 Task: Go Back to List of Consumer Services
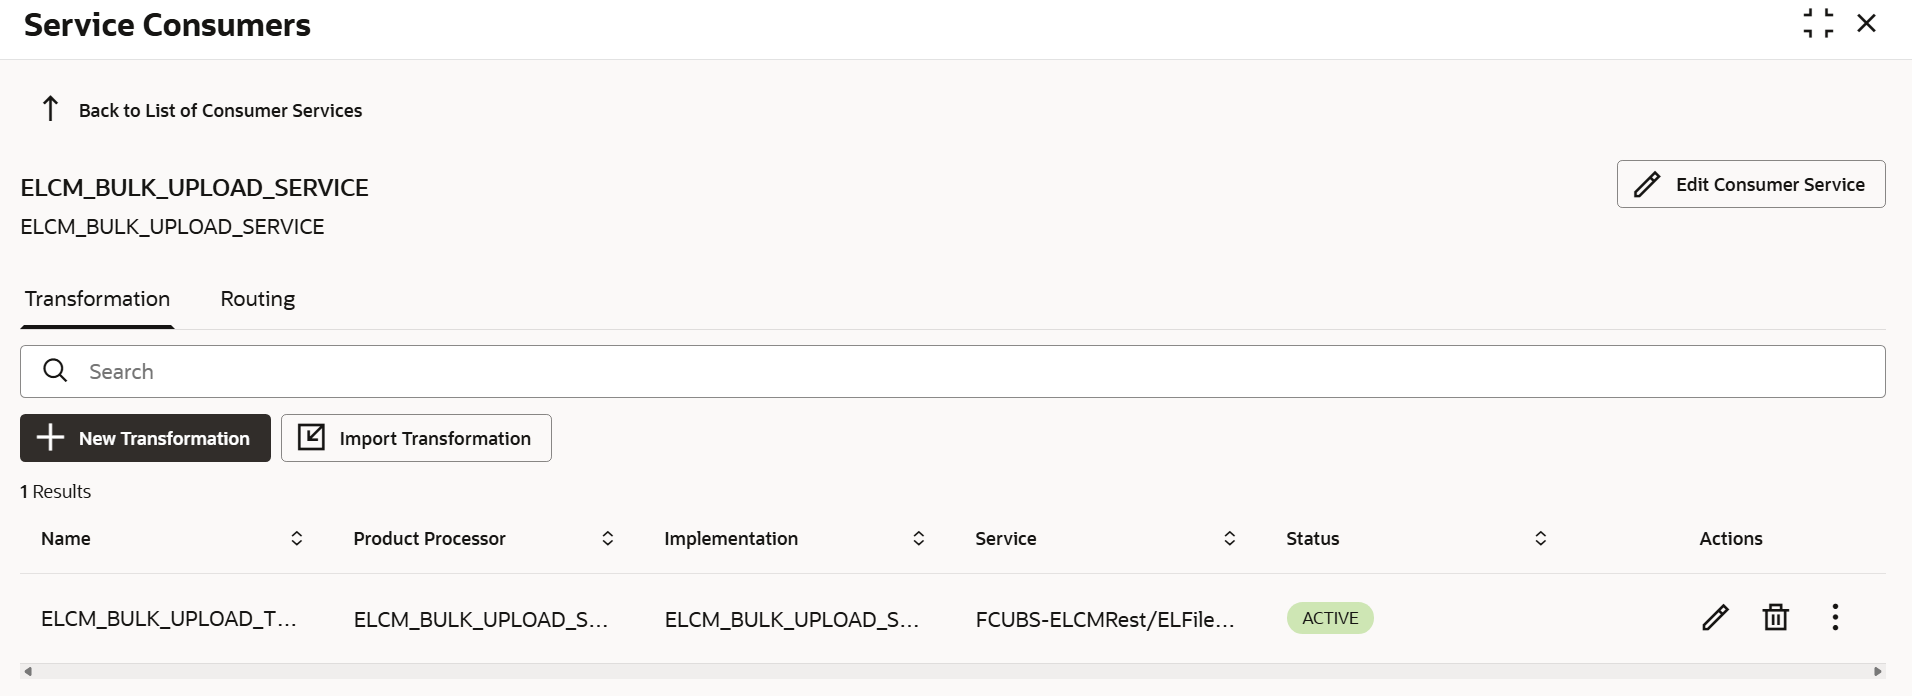pyautogui.click(x=220, y=110)
